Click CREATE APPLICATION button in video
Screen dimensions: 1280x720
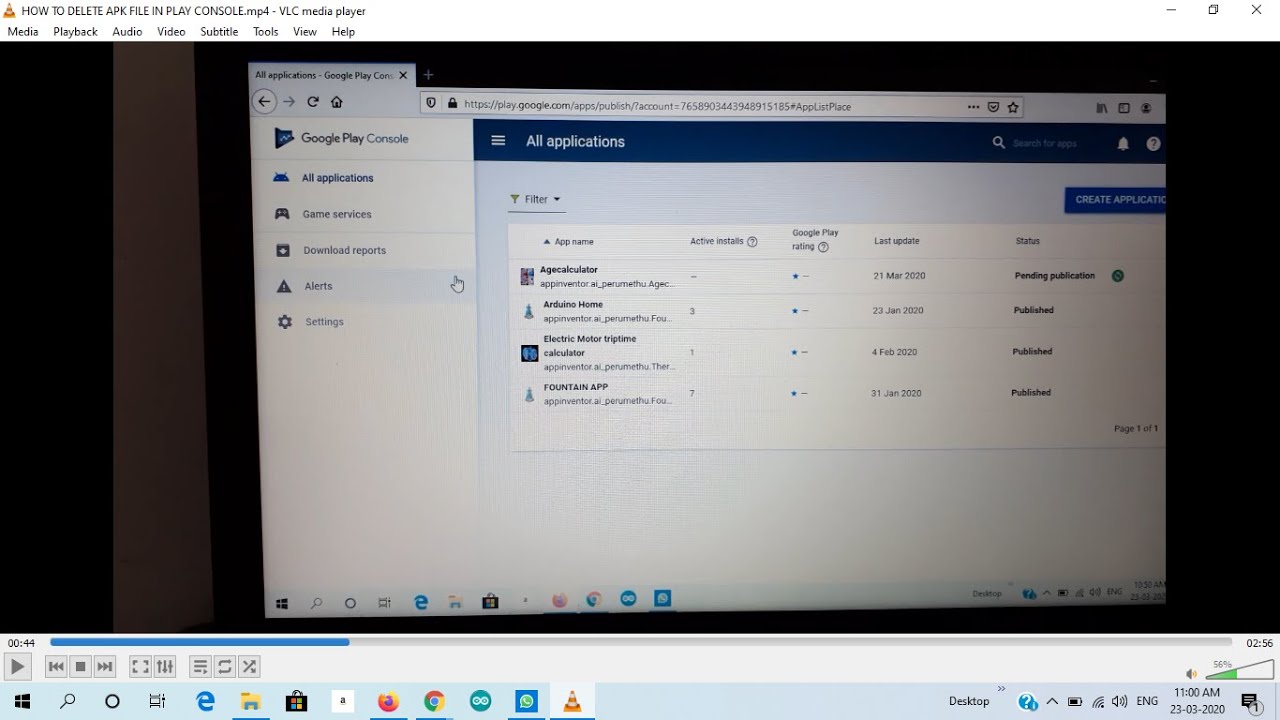[1115, 200]
